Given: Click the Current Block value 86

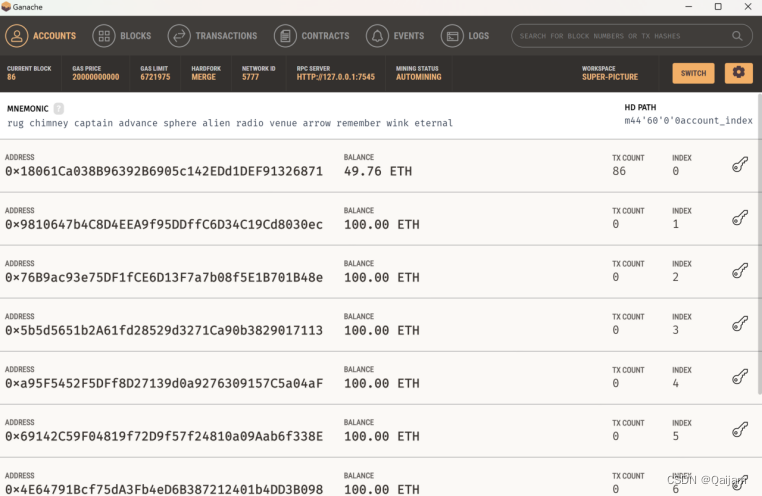Looking at the screenshot, I should pos(11,77).
